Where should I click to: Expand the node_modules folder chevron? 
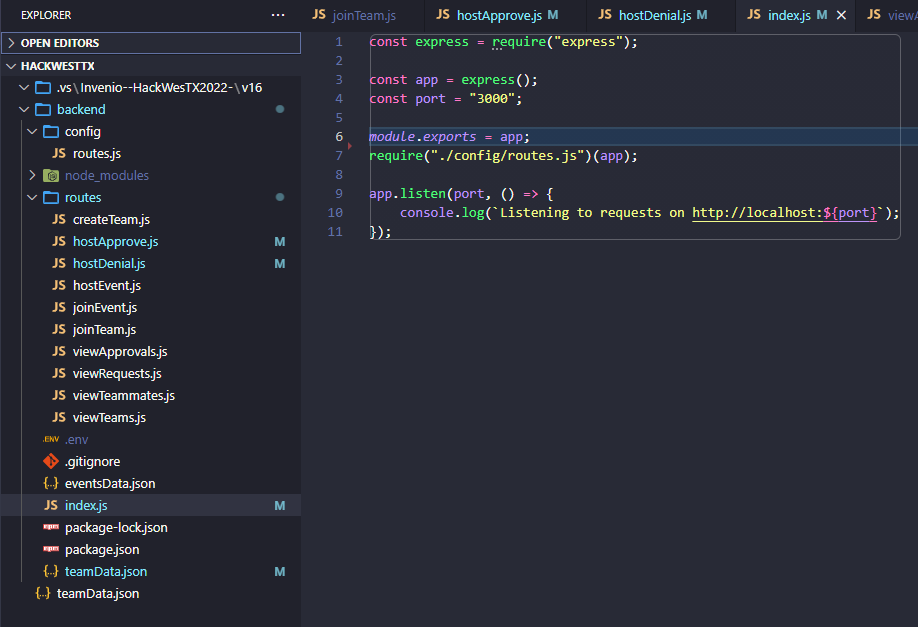(32, 176)
